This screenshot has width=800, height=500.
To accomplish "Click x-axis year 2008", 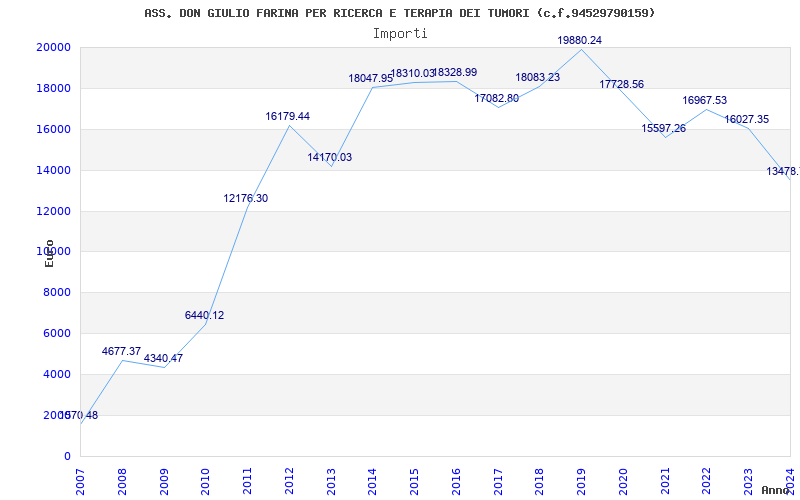I will tap(122, 482).
